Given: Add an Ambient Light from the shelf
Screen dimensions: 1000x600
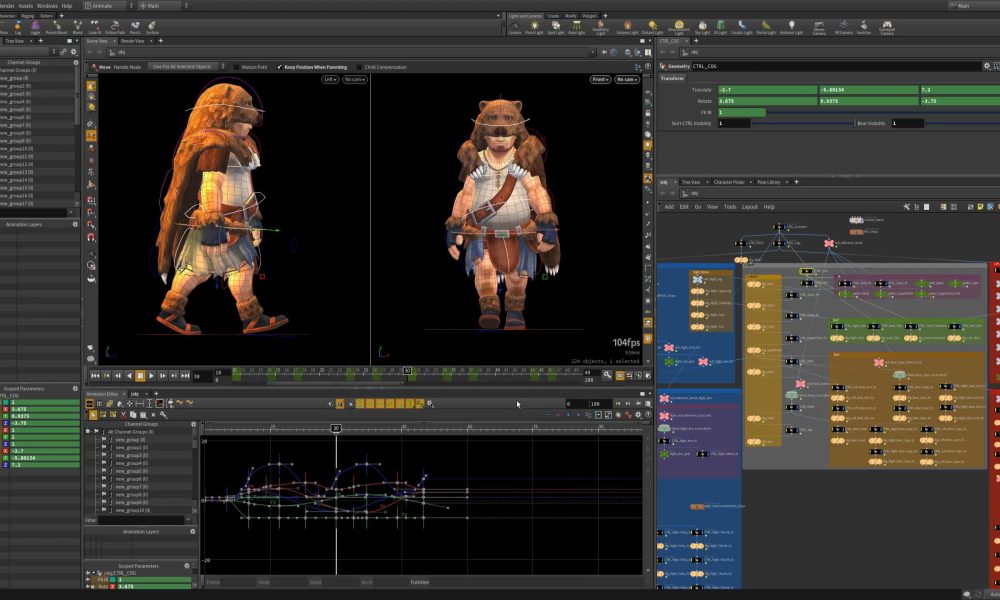Looking at the screenshot, I should (x=791, y=27).
